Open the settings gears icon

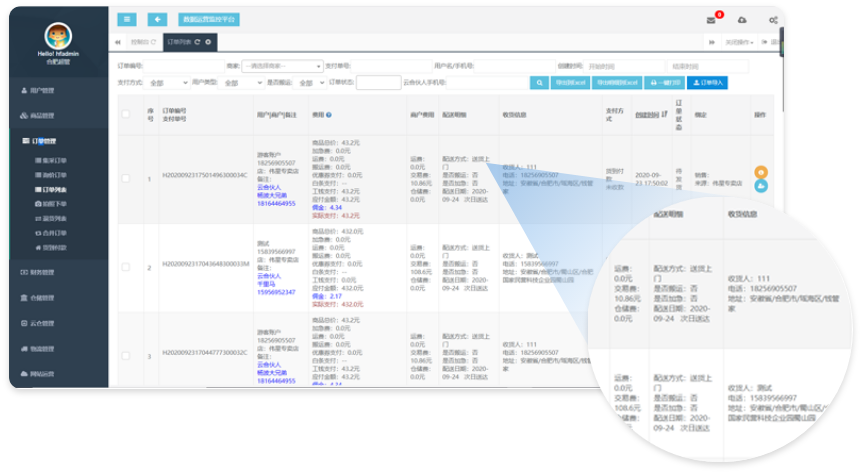(x=773, y=20)
